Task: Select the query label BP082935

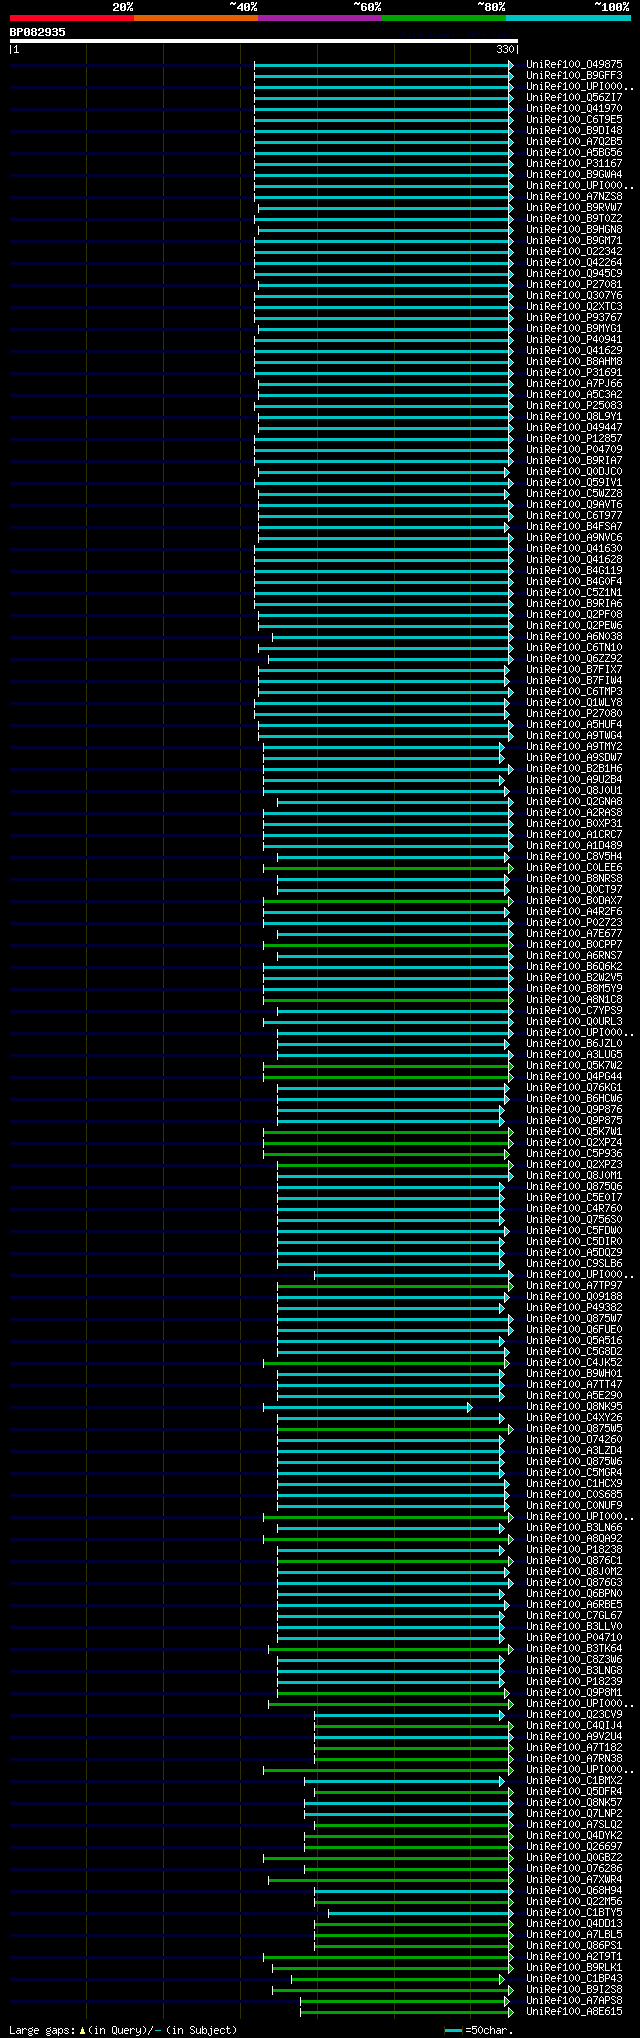Action: click(38, 32)
